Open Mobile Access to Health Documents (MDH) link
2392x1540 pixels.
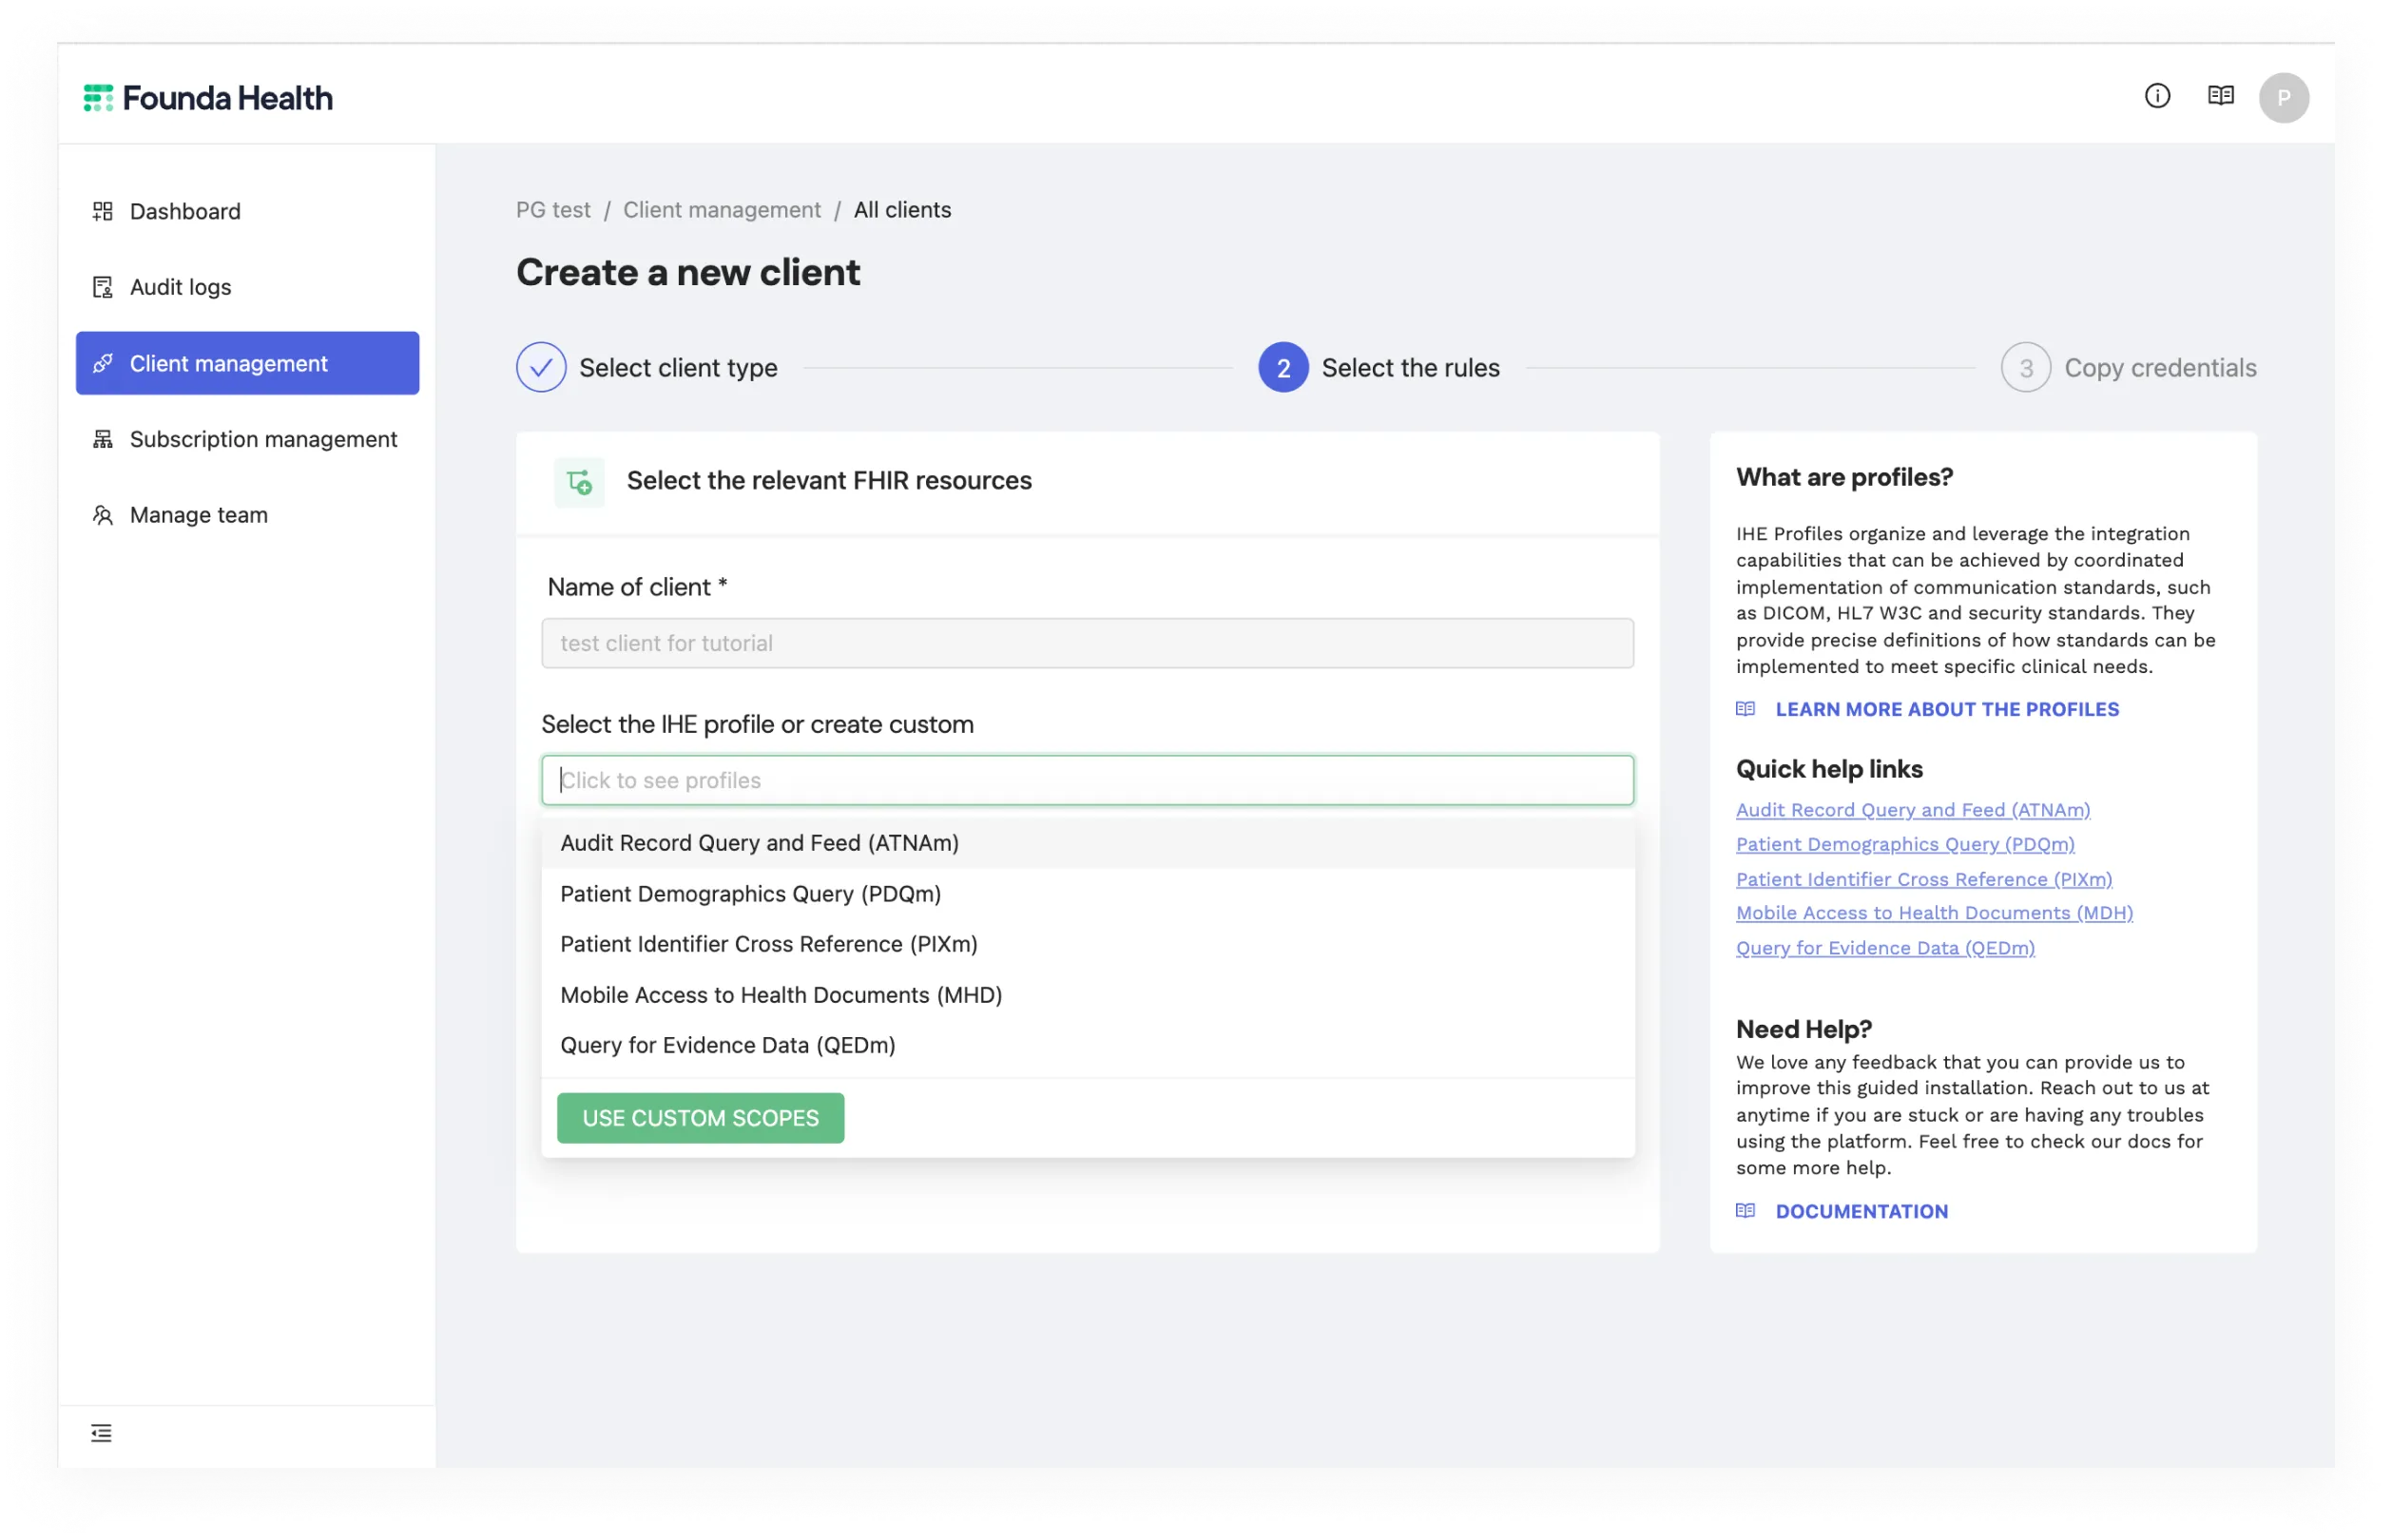pyautogui.click(x=1933, y=913)
